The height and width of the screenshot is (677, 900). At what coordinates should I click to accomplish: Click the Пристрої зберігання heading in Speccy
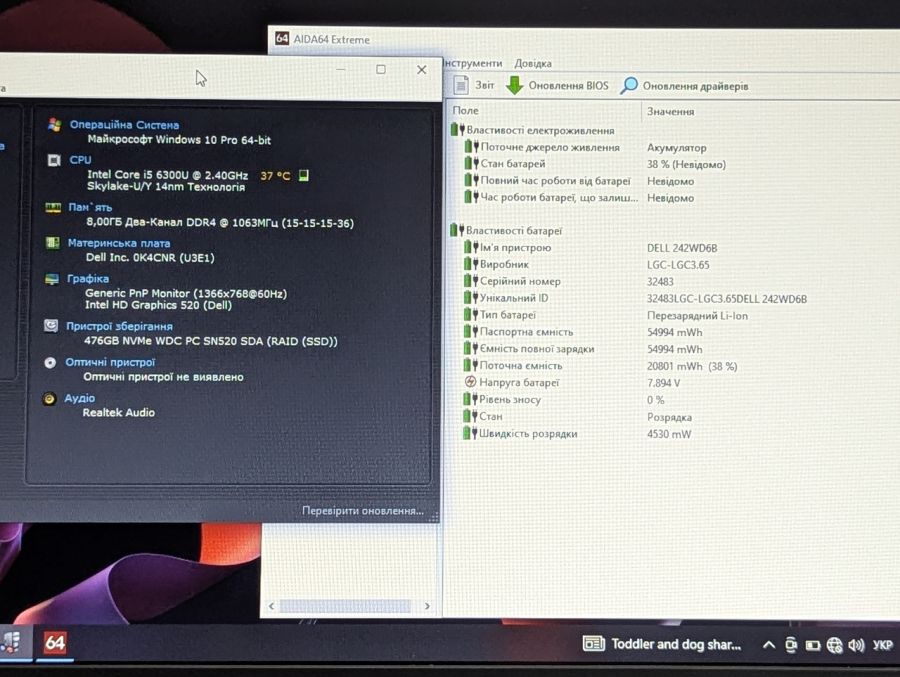click(x=119, y=326)
